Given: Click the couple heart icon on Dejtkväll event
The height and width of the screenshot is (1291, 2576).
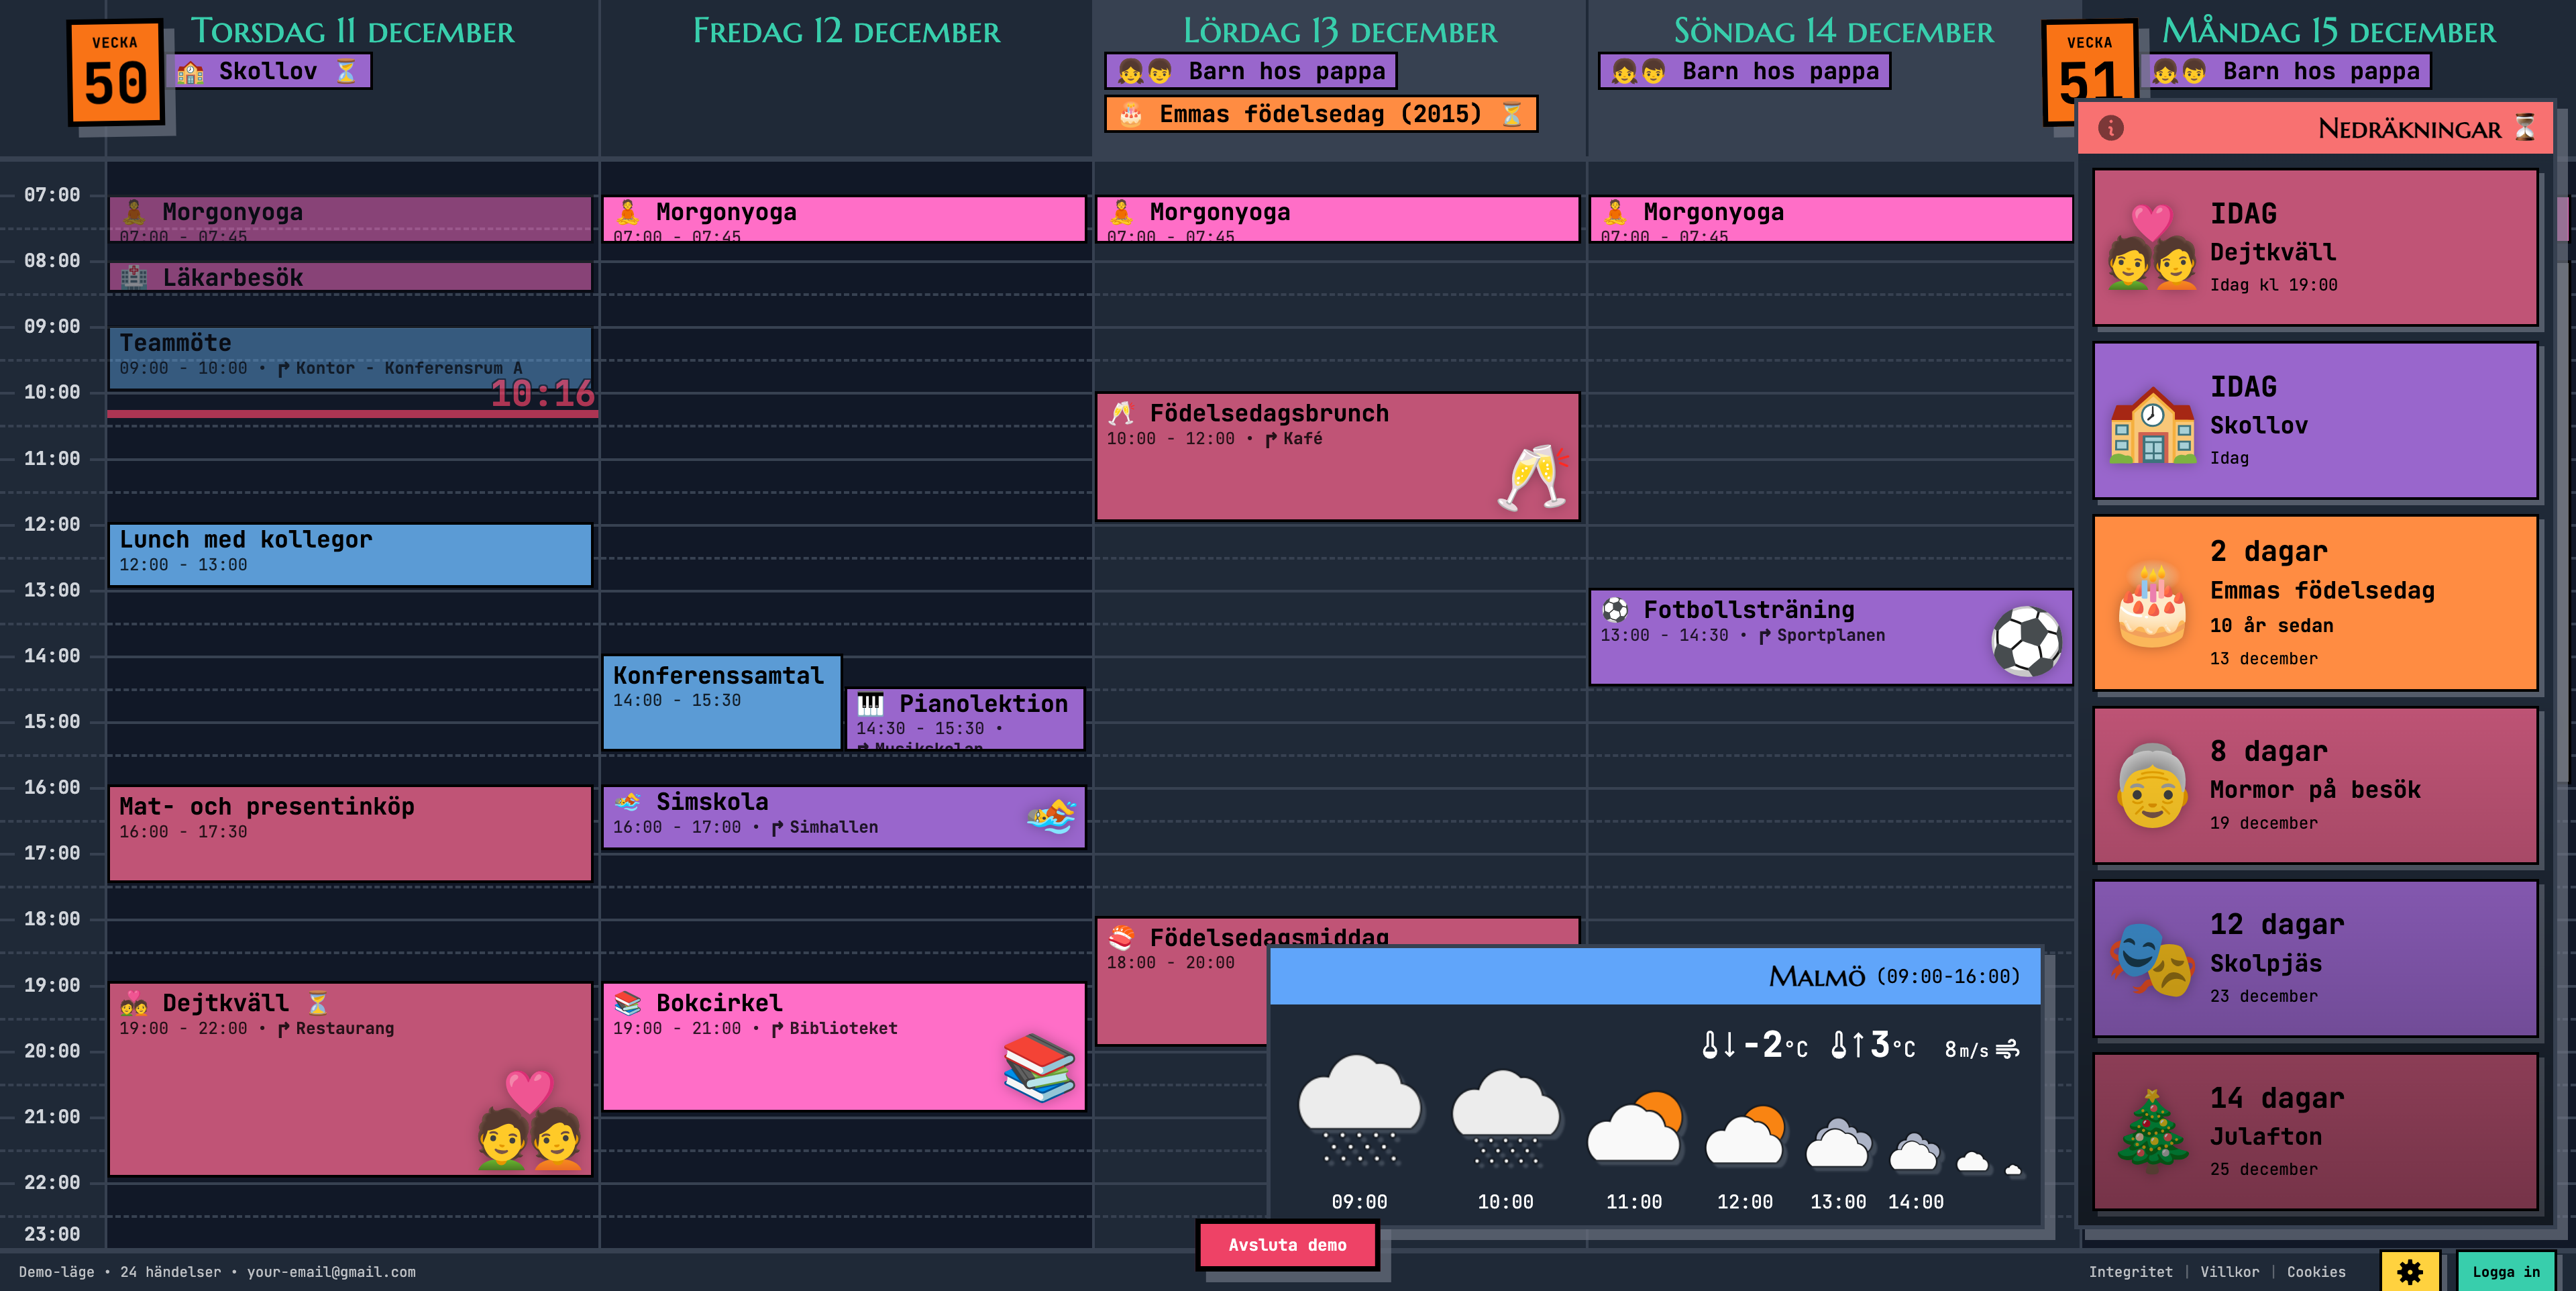Looking at the screenshot, I should (x=529, y=1119).
